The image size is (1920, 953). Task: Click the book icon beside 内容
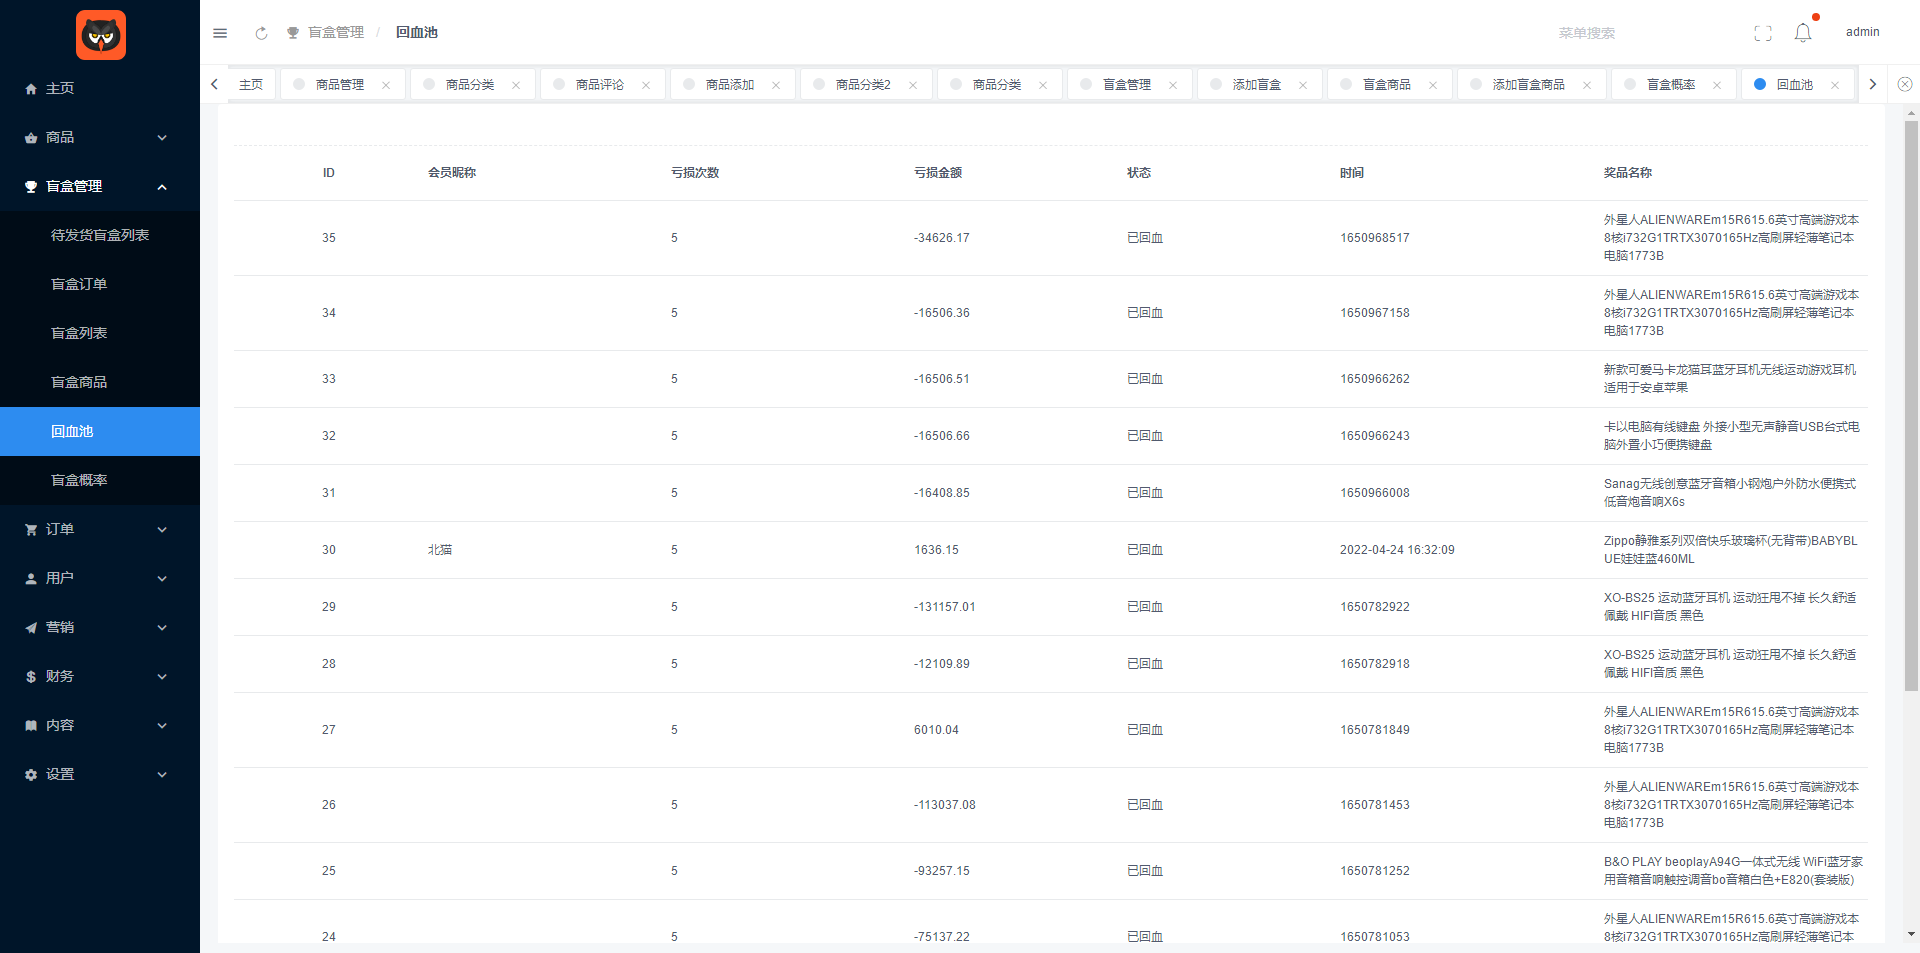31,726
